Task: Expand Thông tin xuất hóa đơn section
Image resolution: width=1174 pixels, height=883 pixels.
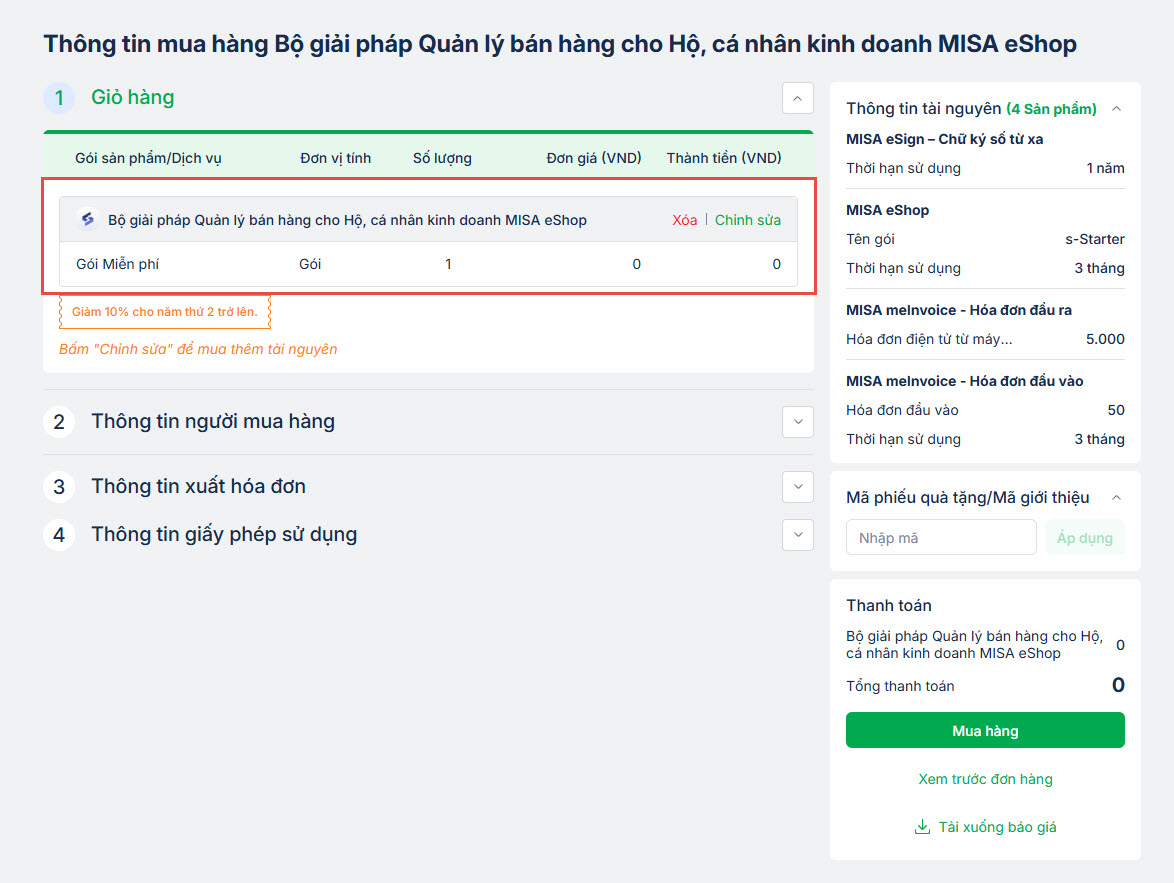Action: coord(797,487)
